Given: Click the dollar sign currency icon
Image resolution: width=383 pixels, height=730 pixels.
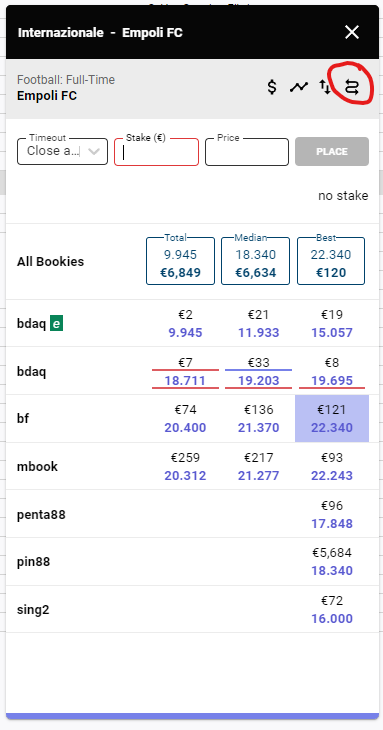Looking at the screenshot, I should pyautogui.click(x=272, y=87).
